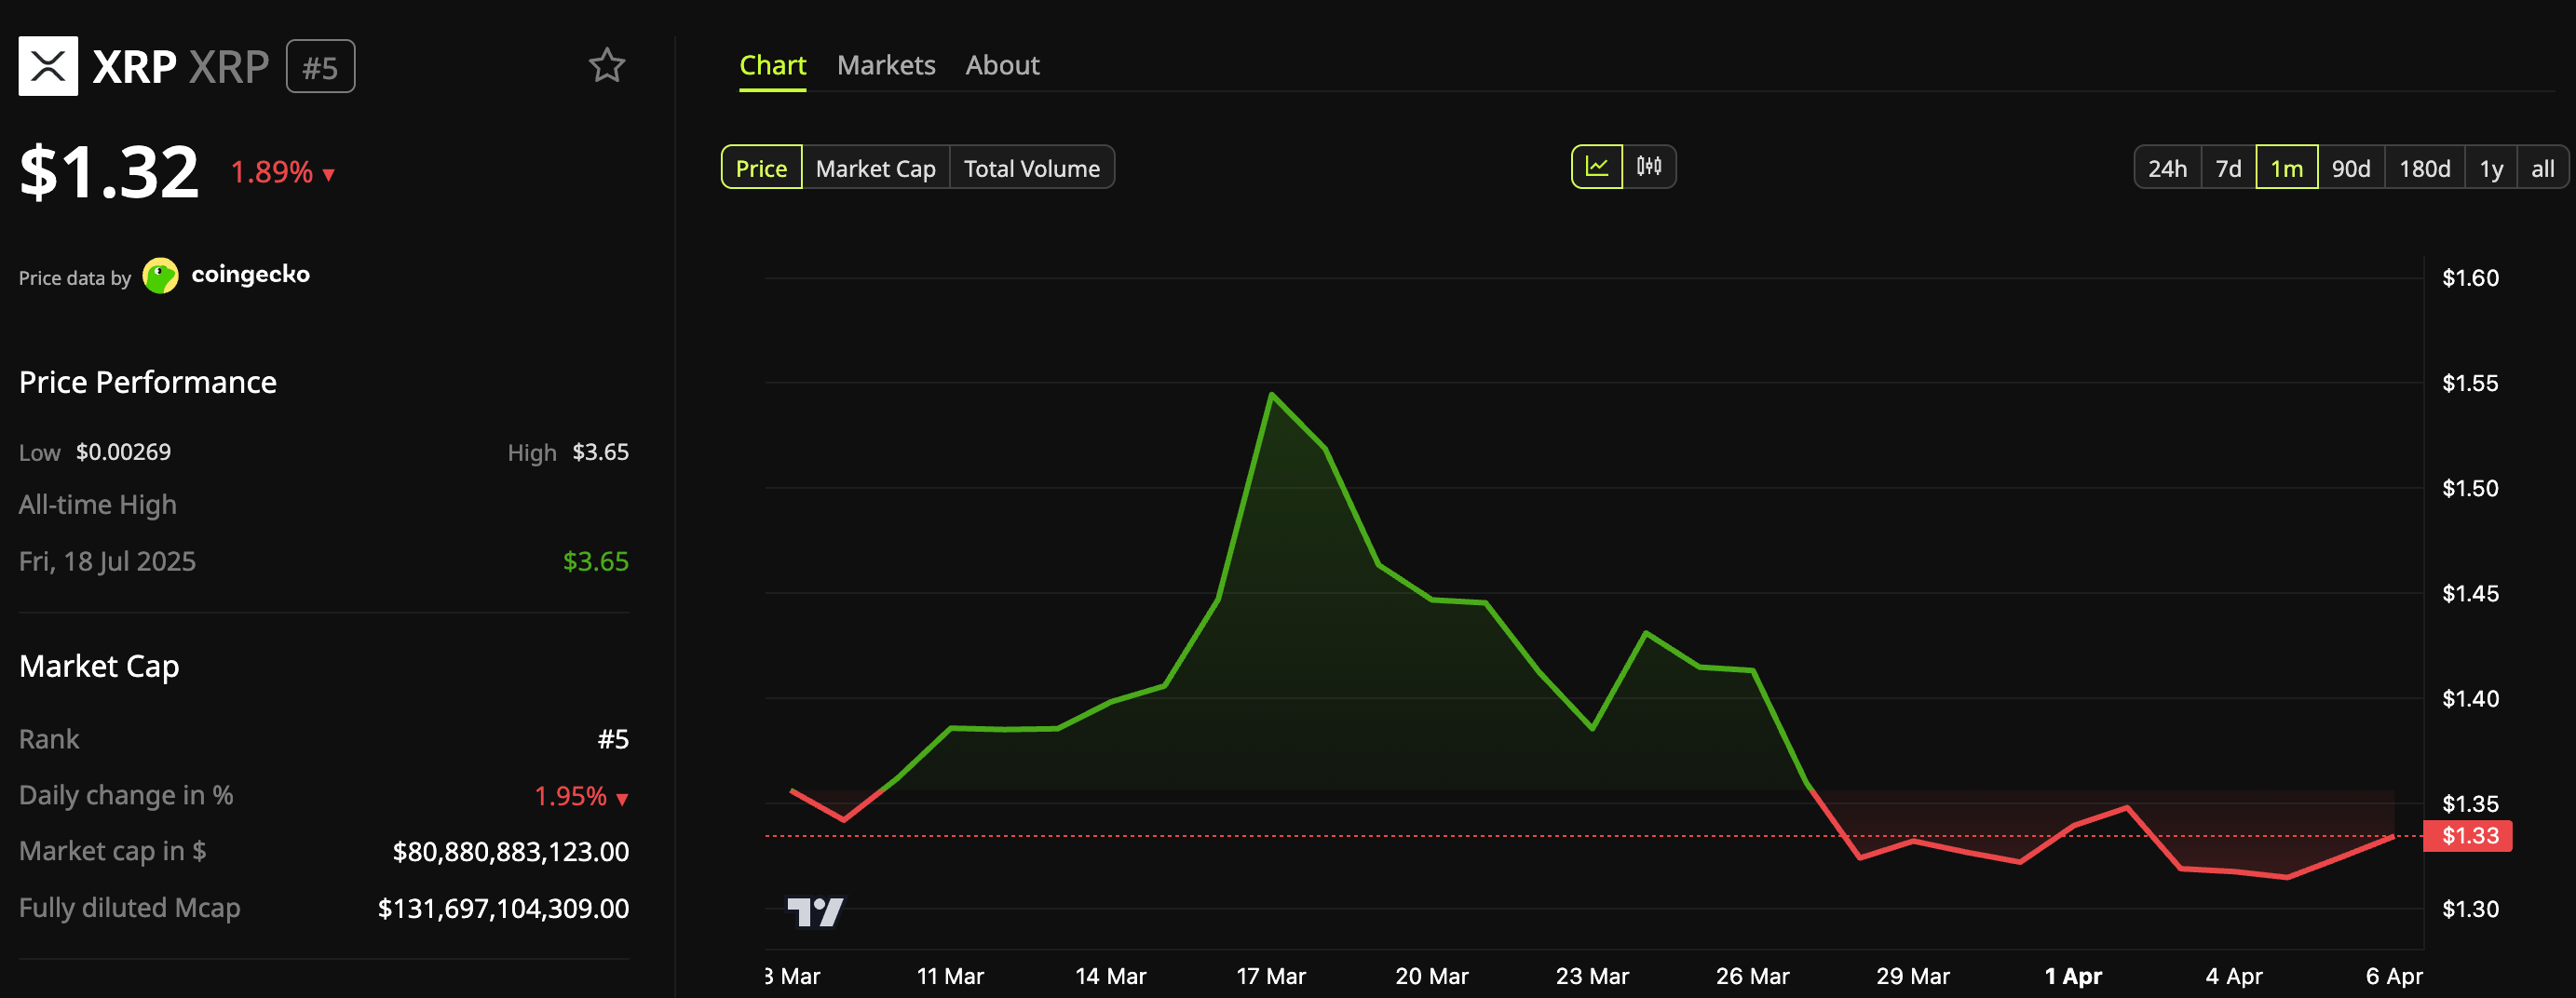Screen dimensions: 2576x998
Task: Click the Price Performance heading
Action: point(148,382)
